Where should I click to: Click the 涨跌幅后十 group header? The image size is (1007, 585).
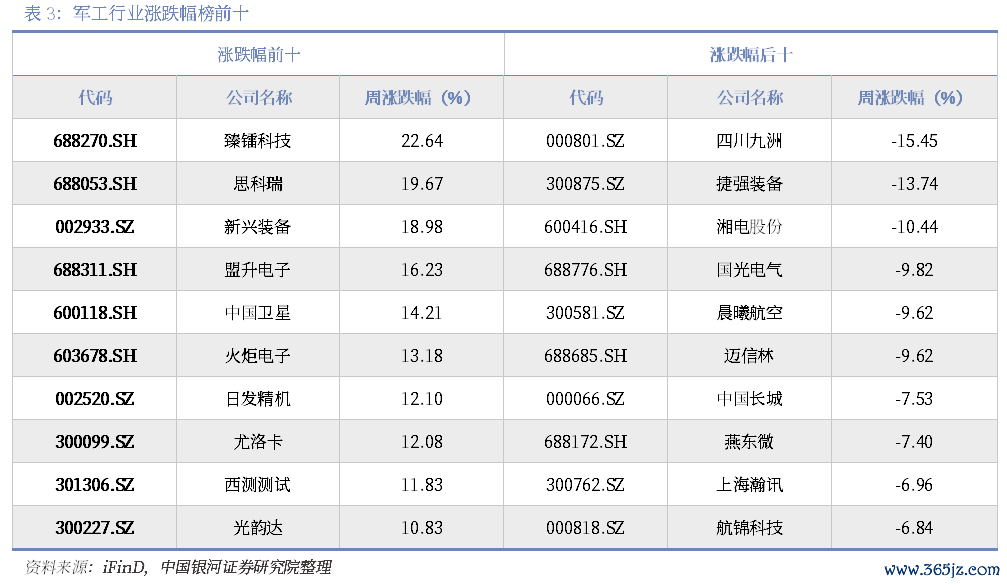pos(751,55)
